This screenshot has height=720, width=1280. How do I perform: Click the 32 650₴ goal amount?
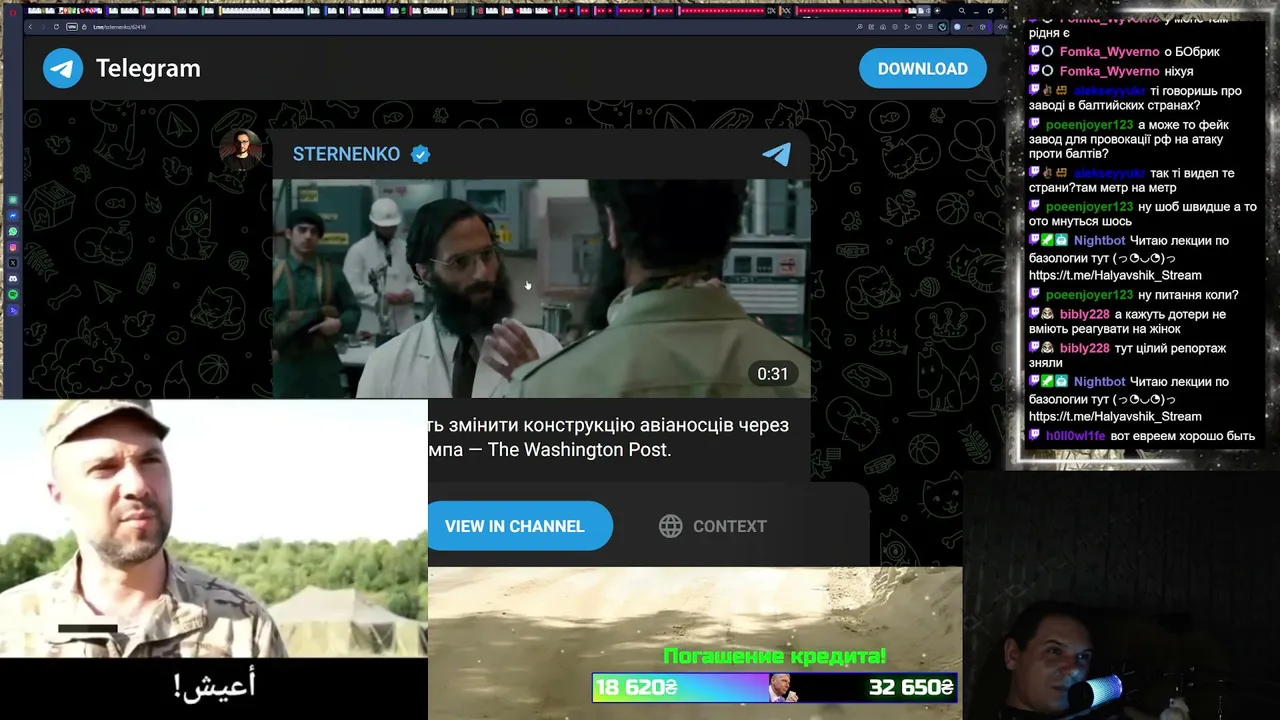point(911,687)
